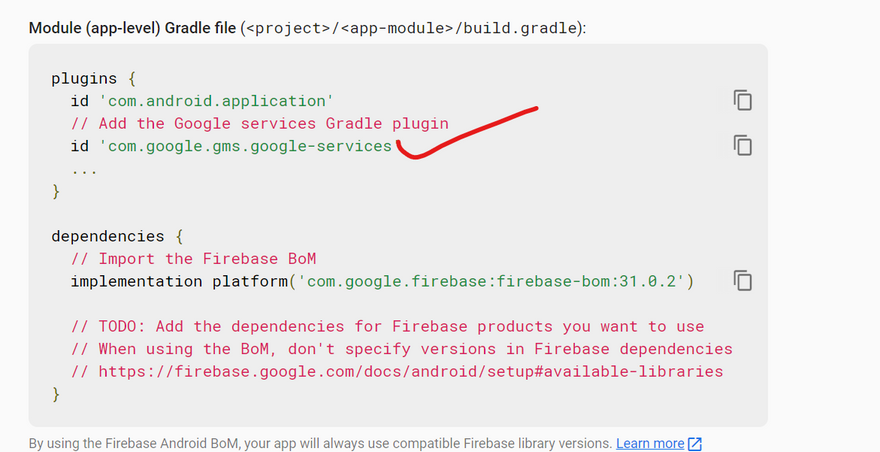
Task: Copy the firebase-bom implementation platform line
Action: [742, 281]
